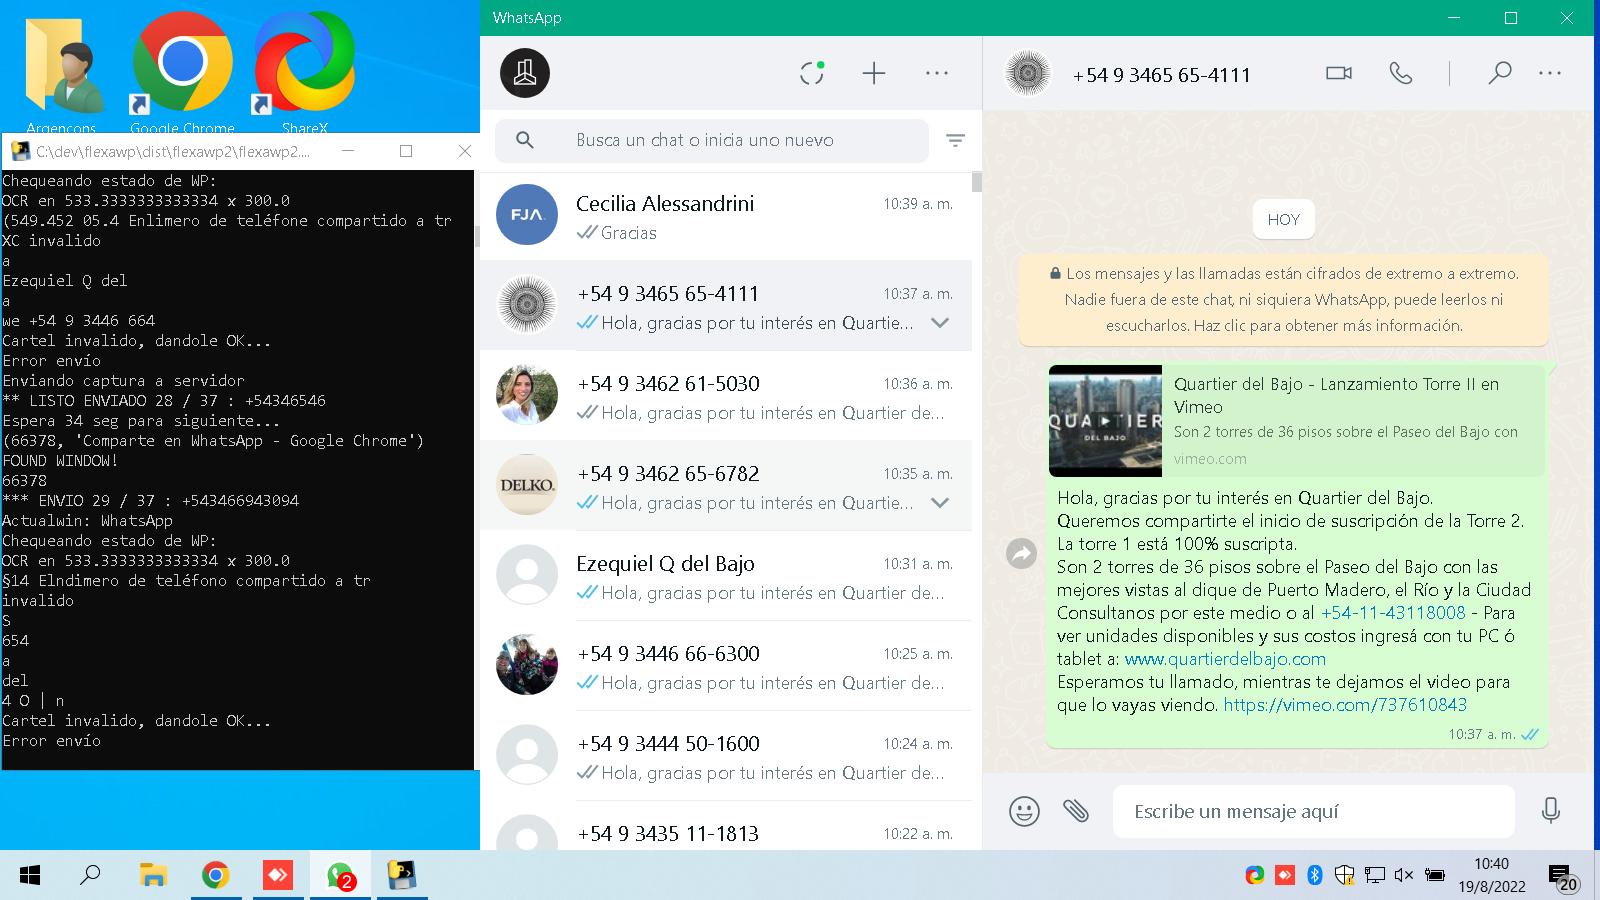Search within the open conversation
Viewport: 1600px width, 900px height.
tap(1499, 73)
